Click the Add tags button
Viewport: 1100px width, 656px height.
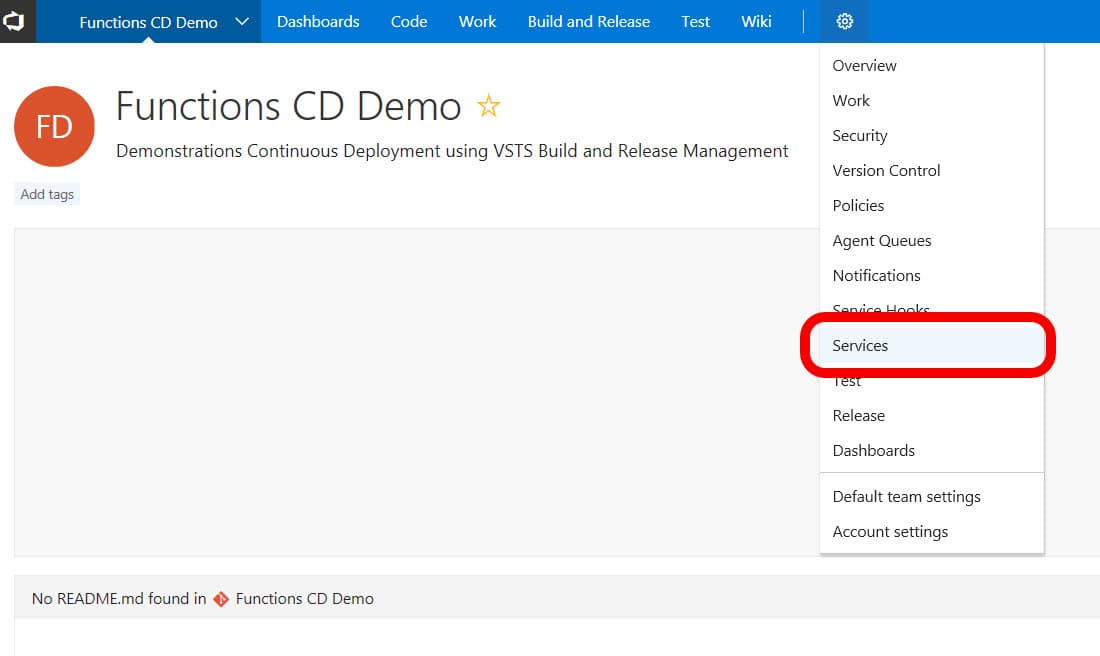click(x=47, y=194)
